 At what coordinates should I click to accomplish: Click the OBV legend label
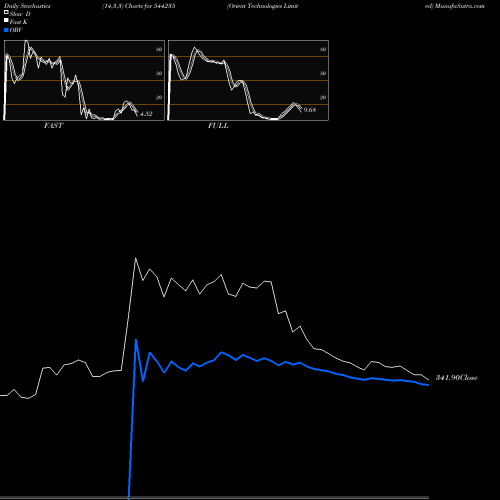point(16,30)
